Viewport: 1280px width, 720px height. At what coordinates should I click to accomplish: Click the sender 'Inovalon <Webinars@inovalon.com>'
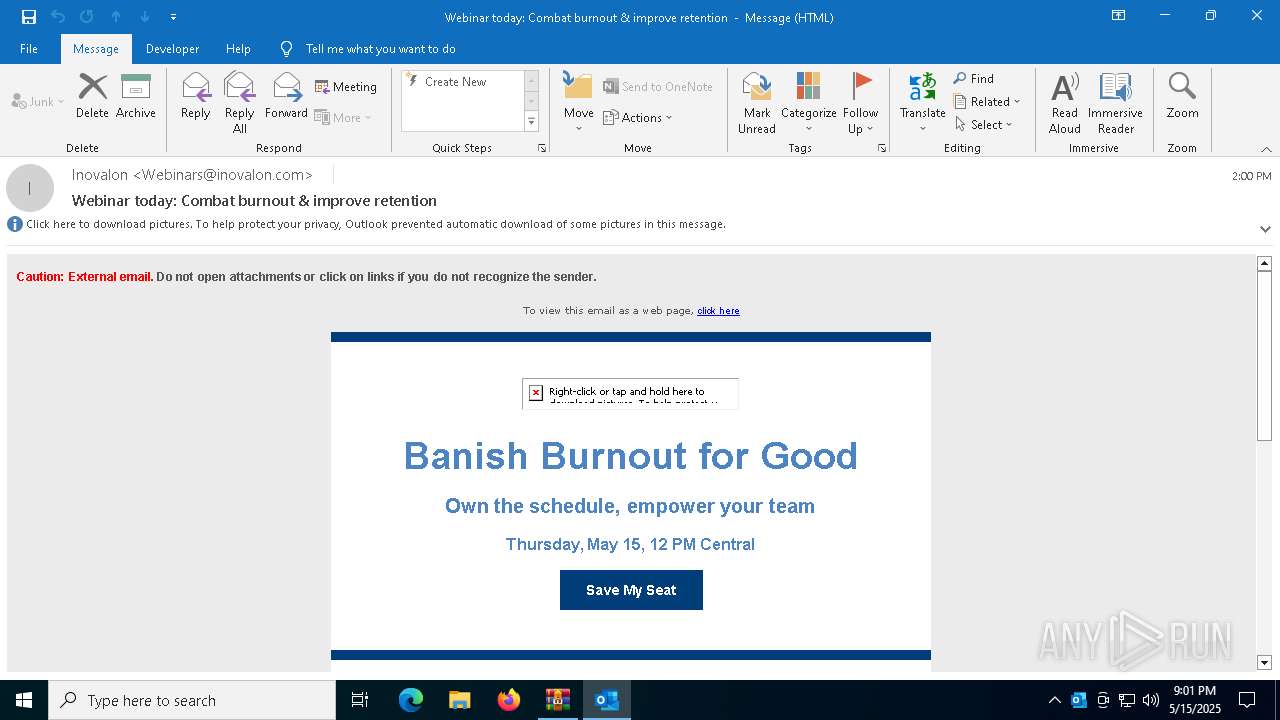click(192, 175)
